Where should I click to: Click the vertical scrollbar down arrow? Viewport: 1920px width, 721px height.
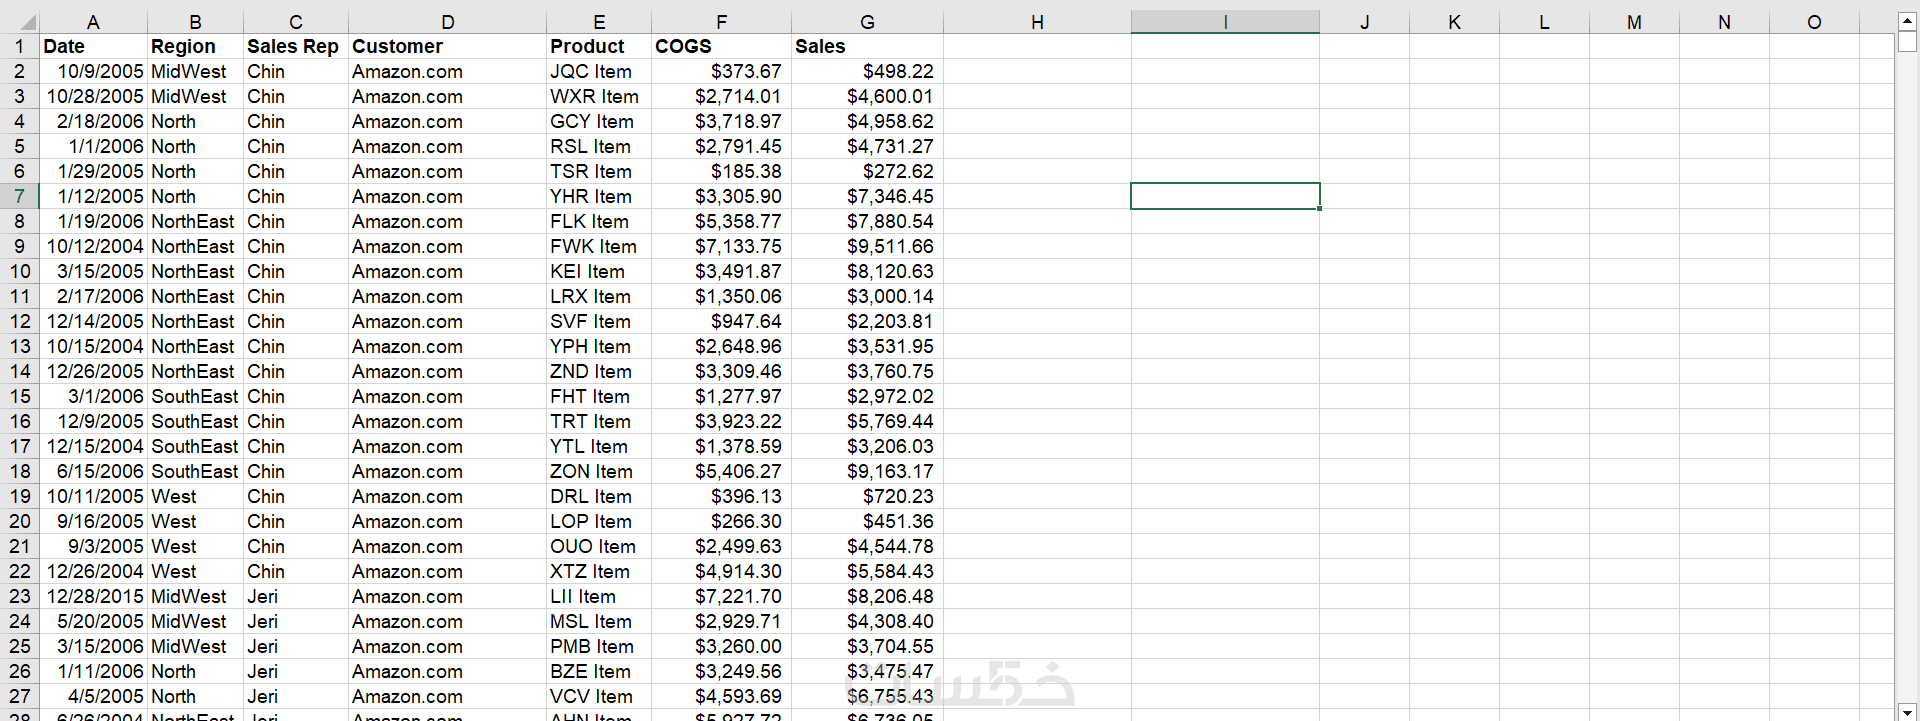coord(1907,712)
